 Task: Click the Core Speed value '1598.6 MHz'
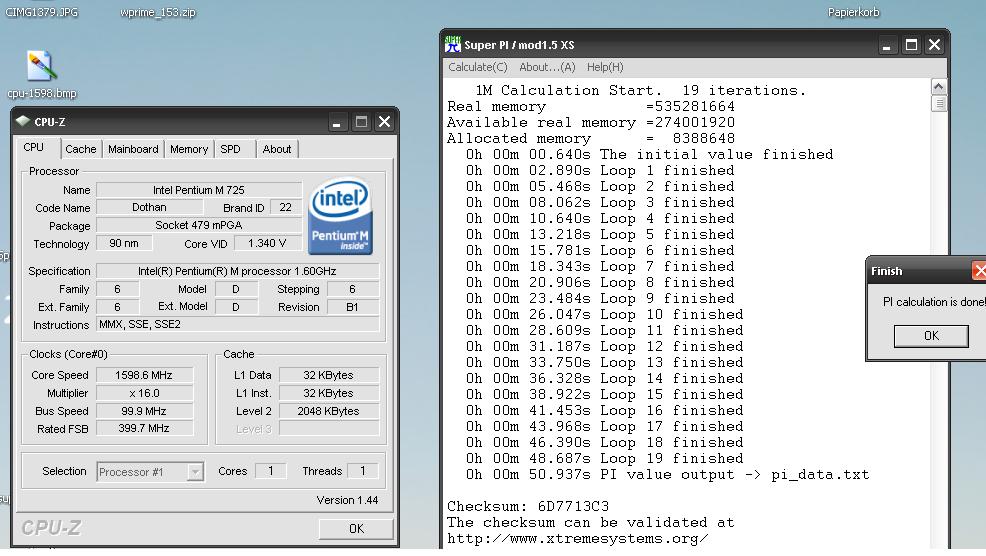click(x=143, y=375)
